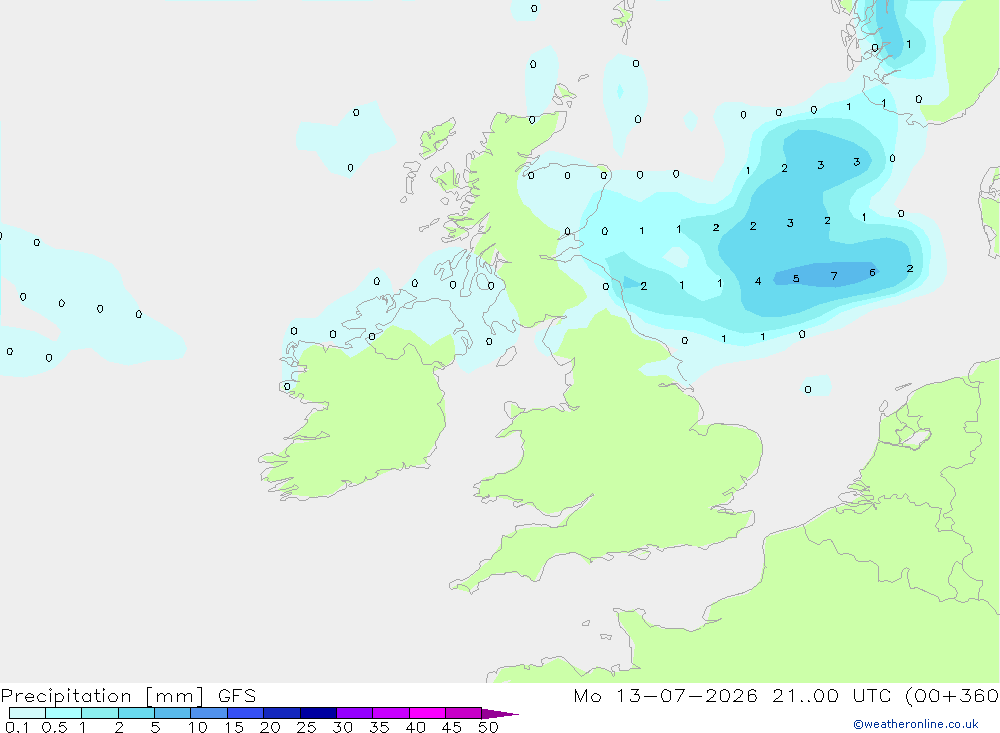1000x733 pixels.
Task: Click the '45' legend scale label
Action: [x=452, y=727]
